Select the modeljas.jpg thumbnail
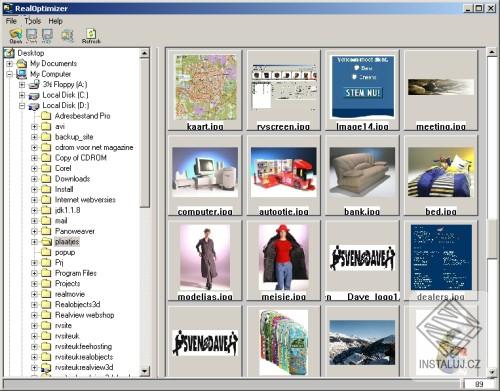The image size is (500, 391). pyautogui.click(x=205, y=257)
